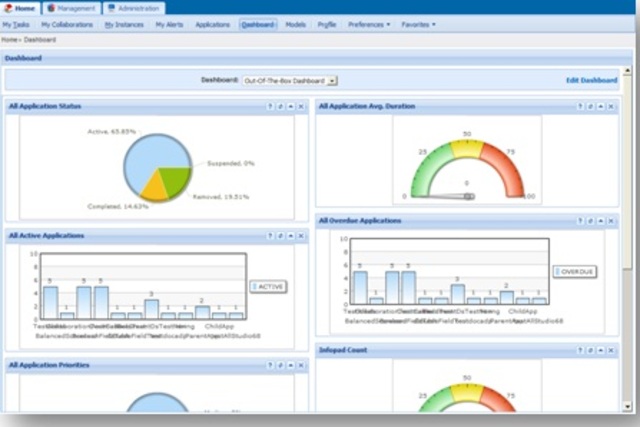Click the Edit Dashboard link
This screenshot has width=640, height=427.
[591, 80]
